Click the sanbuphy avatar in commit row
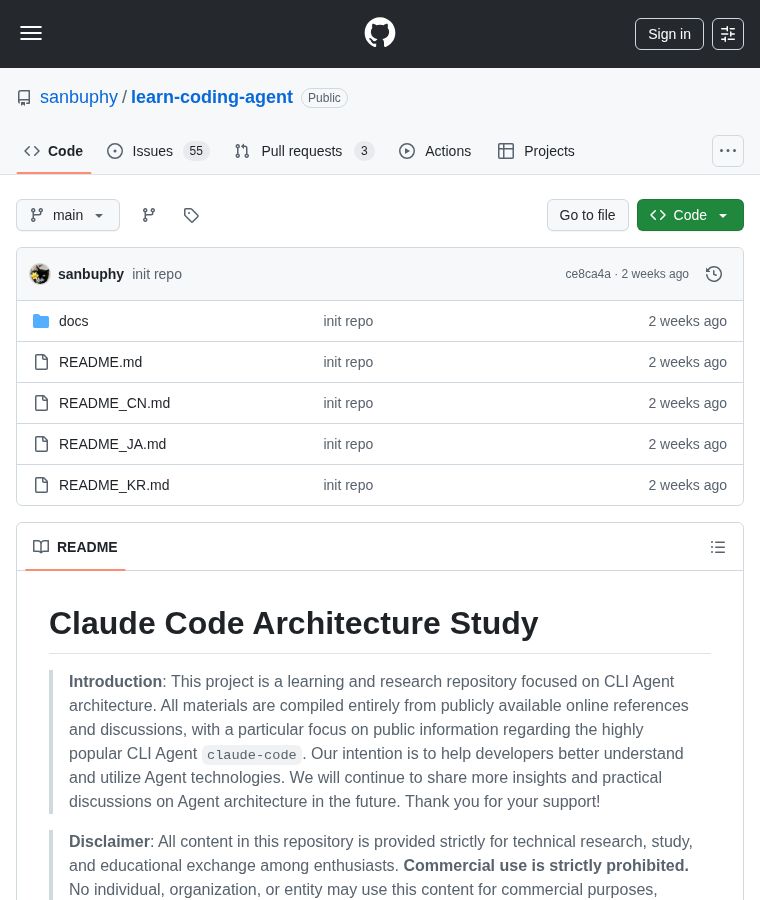 pos(40,274)
